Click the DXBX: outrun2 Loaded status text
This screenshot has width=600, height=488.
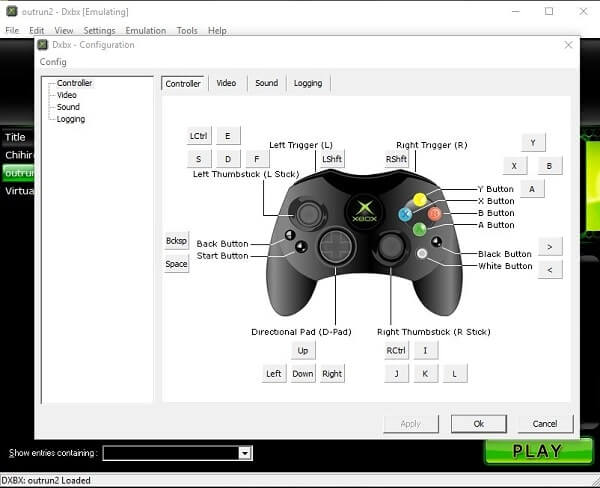tap(46, 481)
